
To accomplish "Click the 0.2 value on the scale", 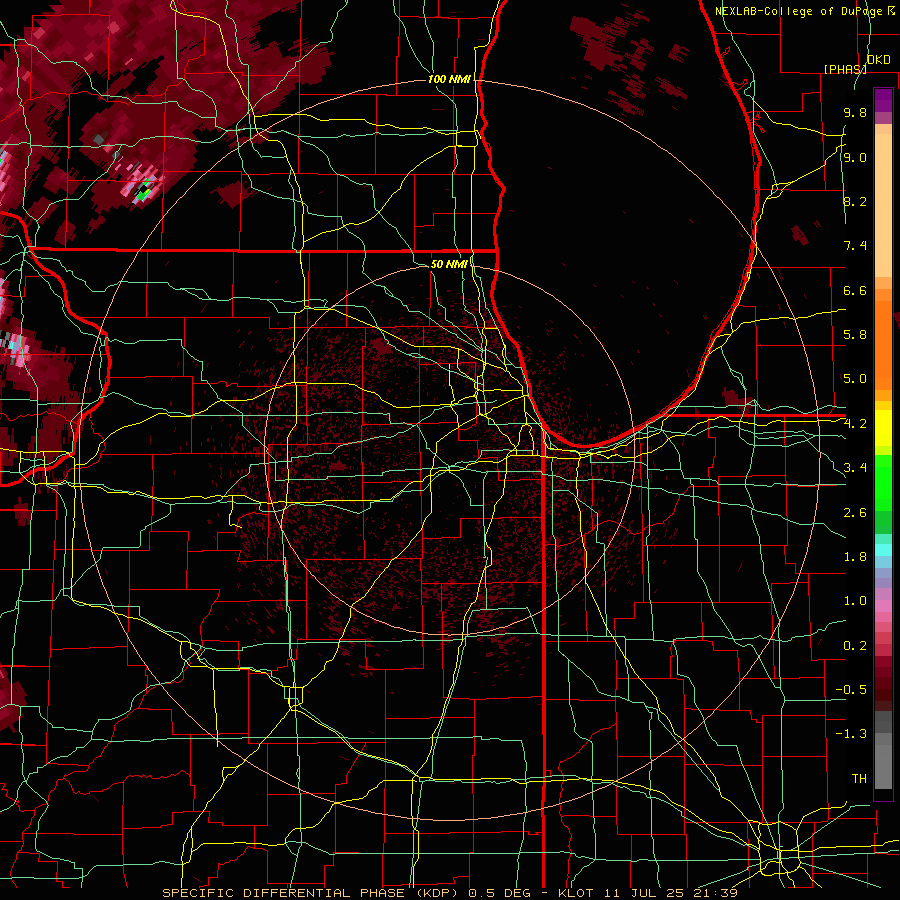I will 855,646.
